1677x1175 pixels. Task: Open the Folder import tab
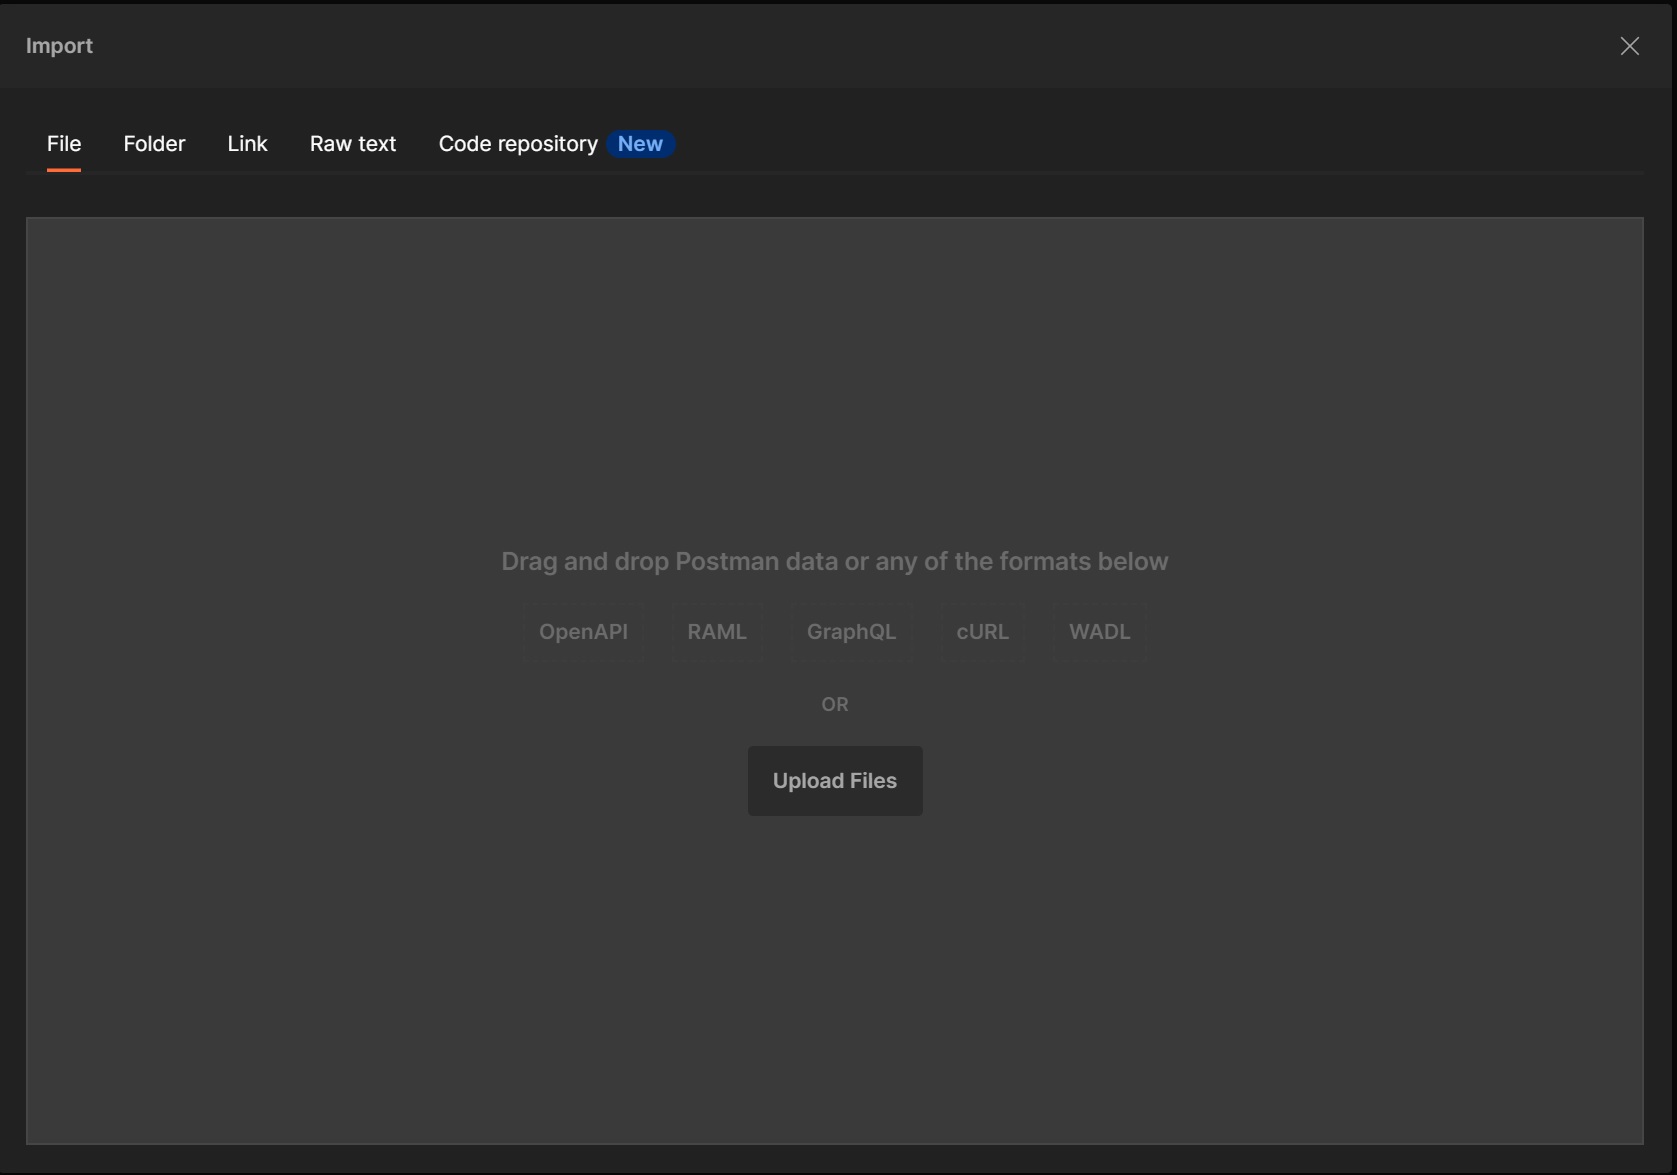pos(154,144)
